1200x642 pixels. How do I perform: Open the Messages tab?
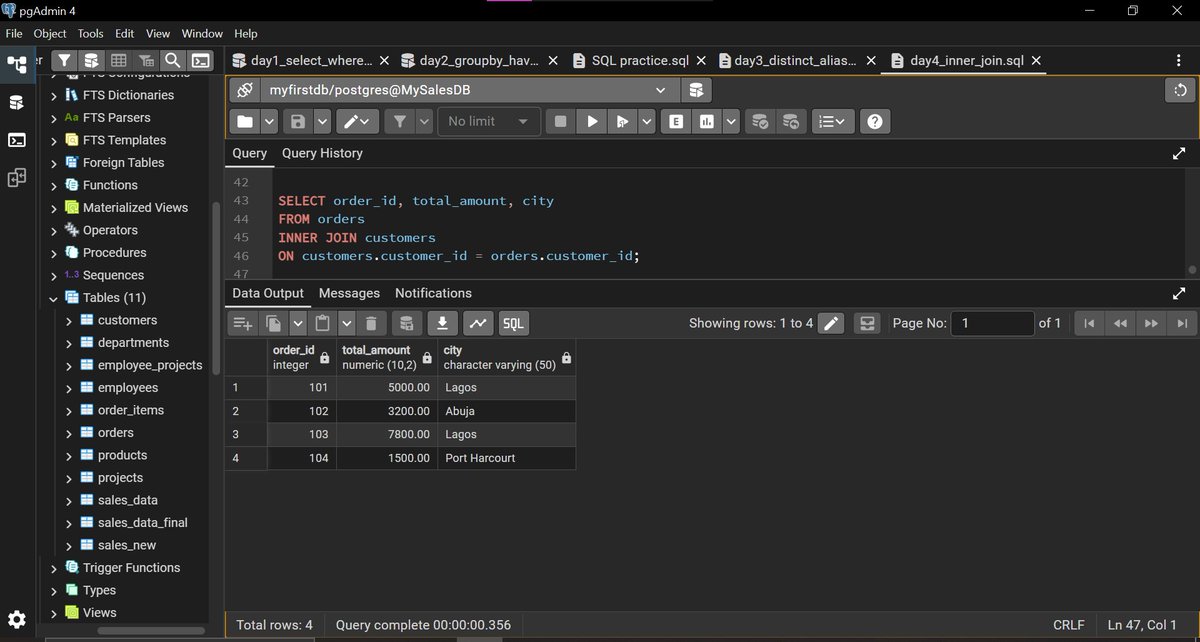pyautogui.click(x=349, y=293)
